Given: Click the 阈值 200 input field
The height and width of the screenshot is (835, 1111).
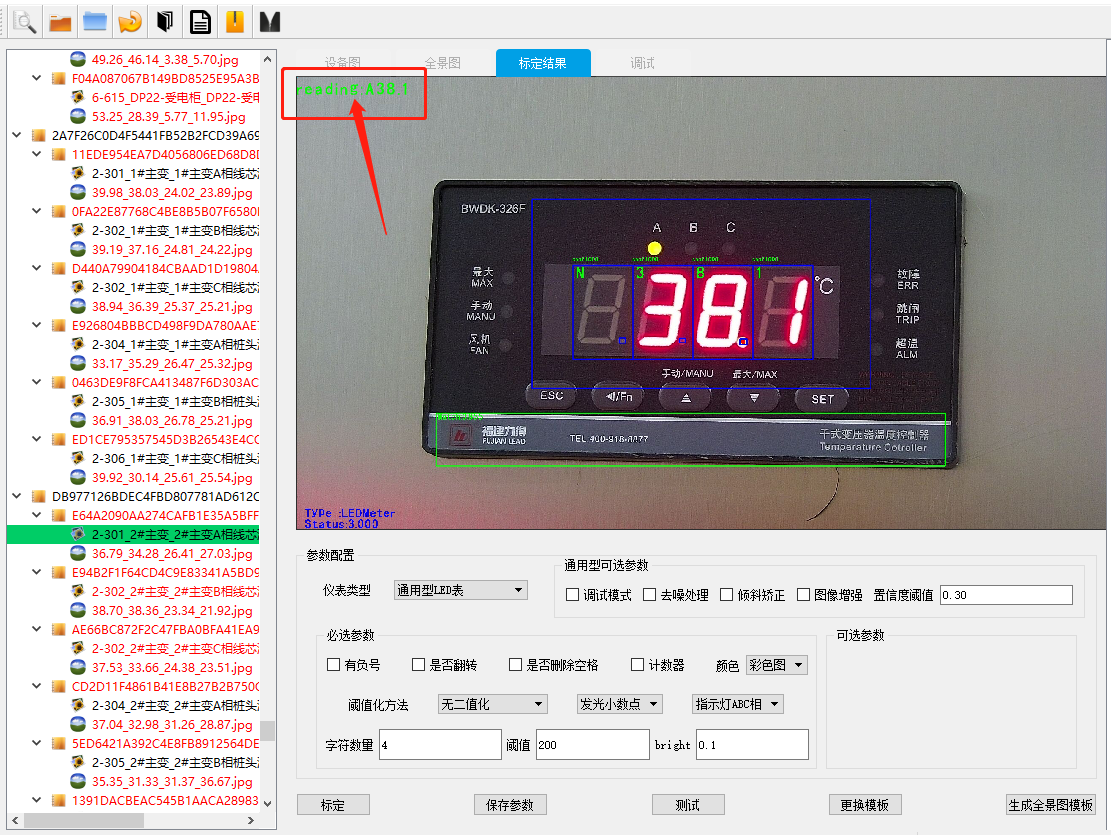Looking at the screenshot, I should point(592,745).
